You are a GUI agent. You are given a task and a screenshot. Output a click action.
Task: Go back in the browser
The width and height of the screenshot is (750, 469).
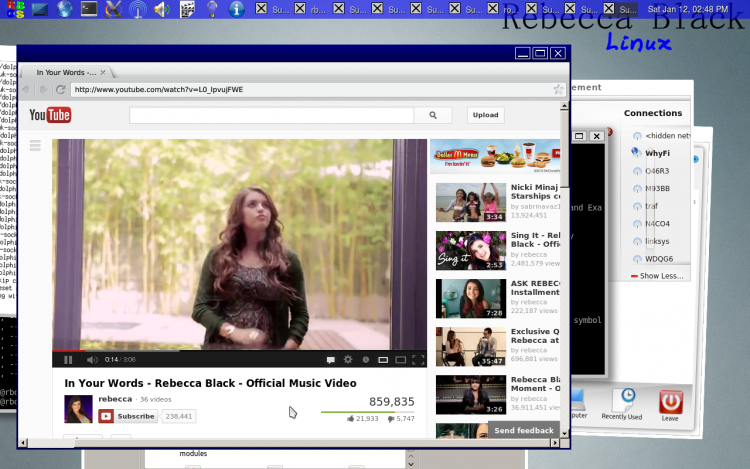tap(26, 89)
